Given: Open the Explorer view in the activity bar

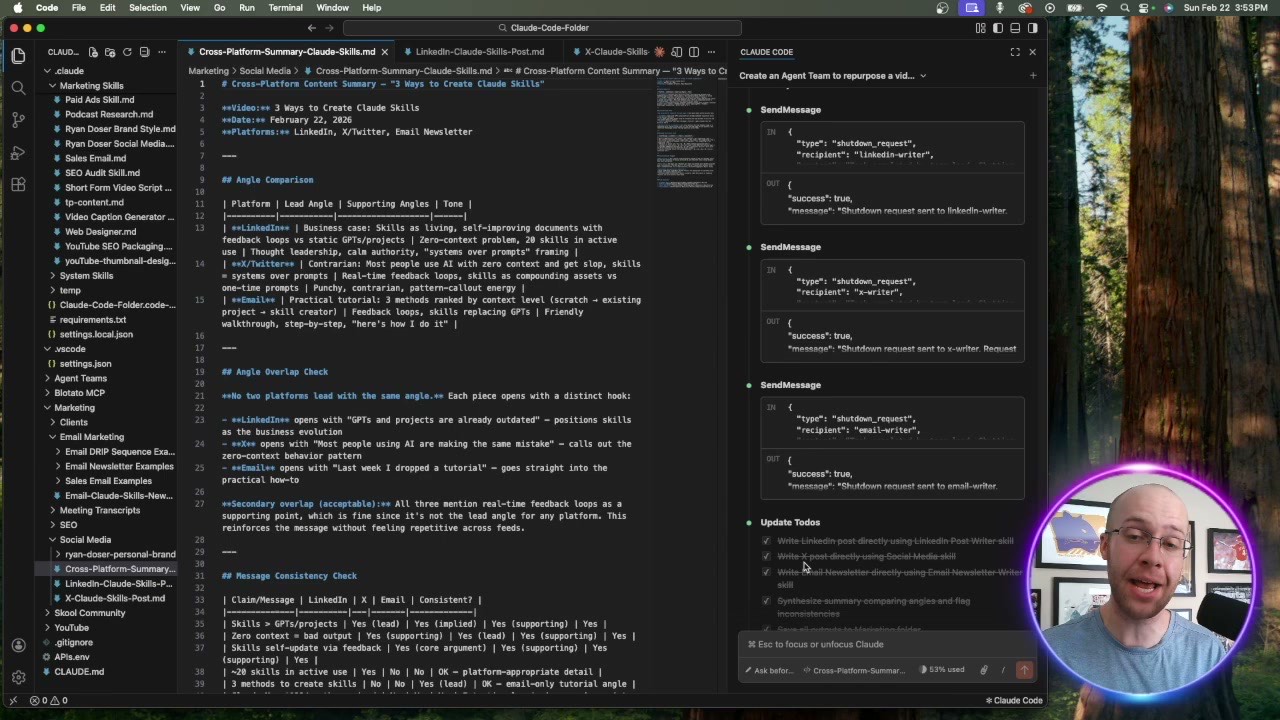Looking at the screenshot, I should pyautogui.click(x=18, y=56).
